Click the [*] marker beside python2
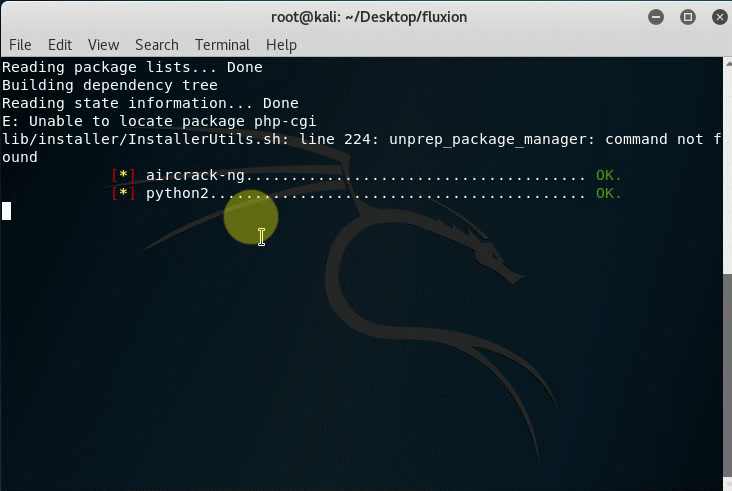Image resolution: width=732 pixels, height=491 pixels. 123,193
